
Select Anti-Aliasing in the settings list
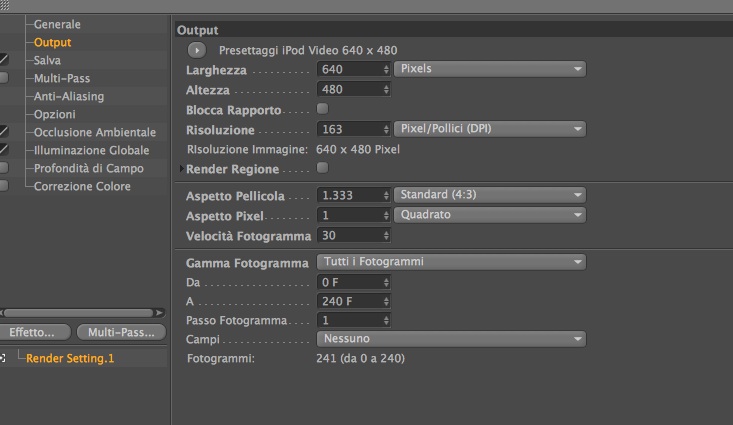69,96
